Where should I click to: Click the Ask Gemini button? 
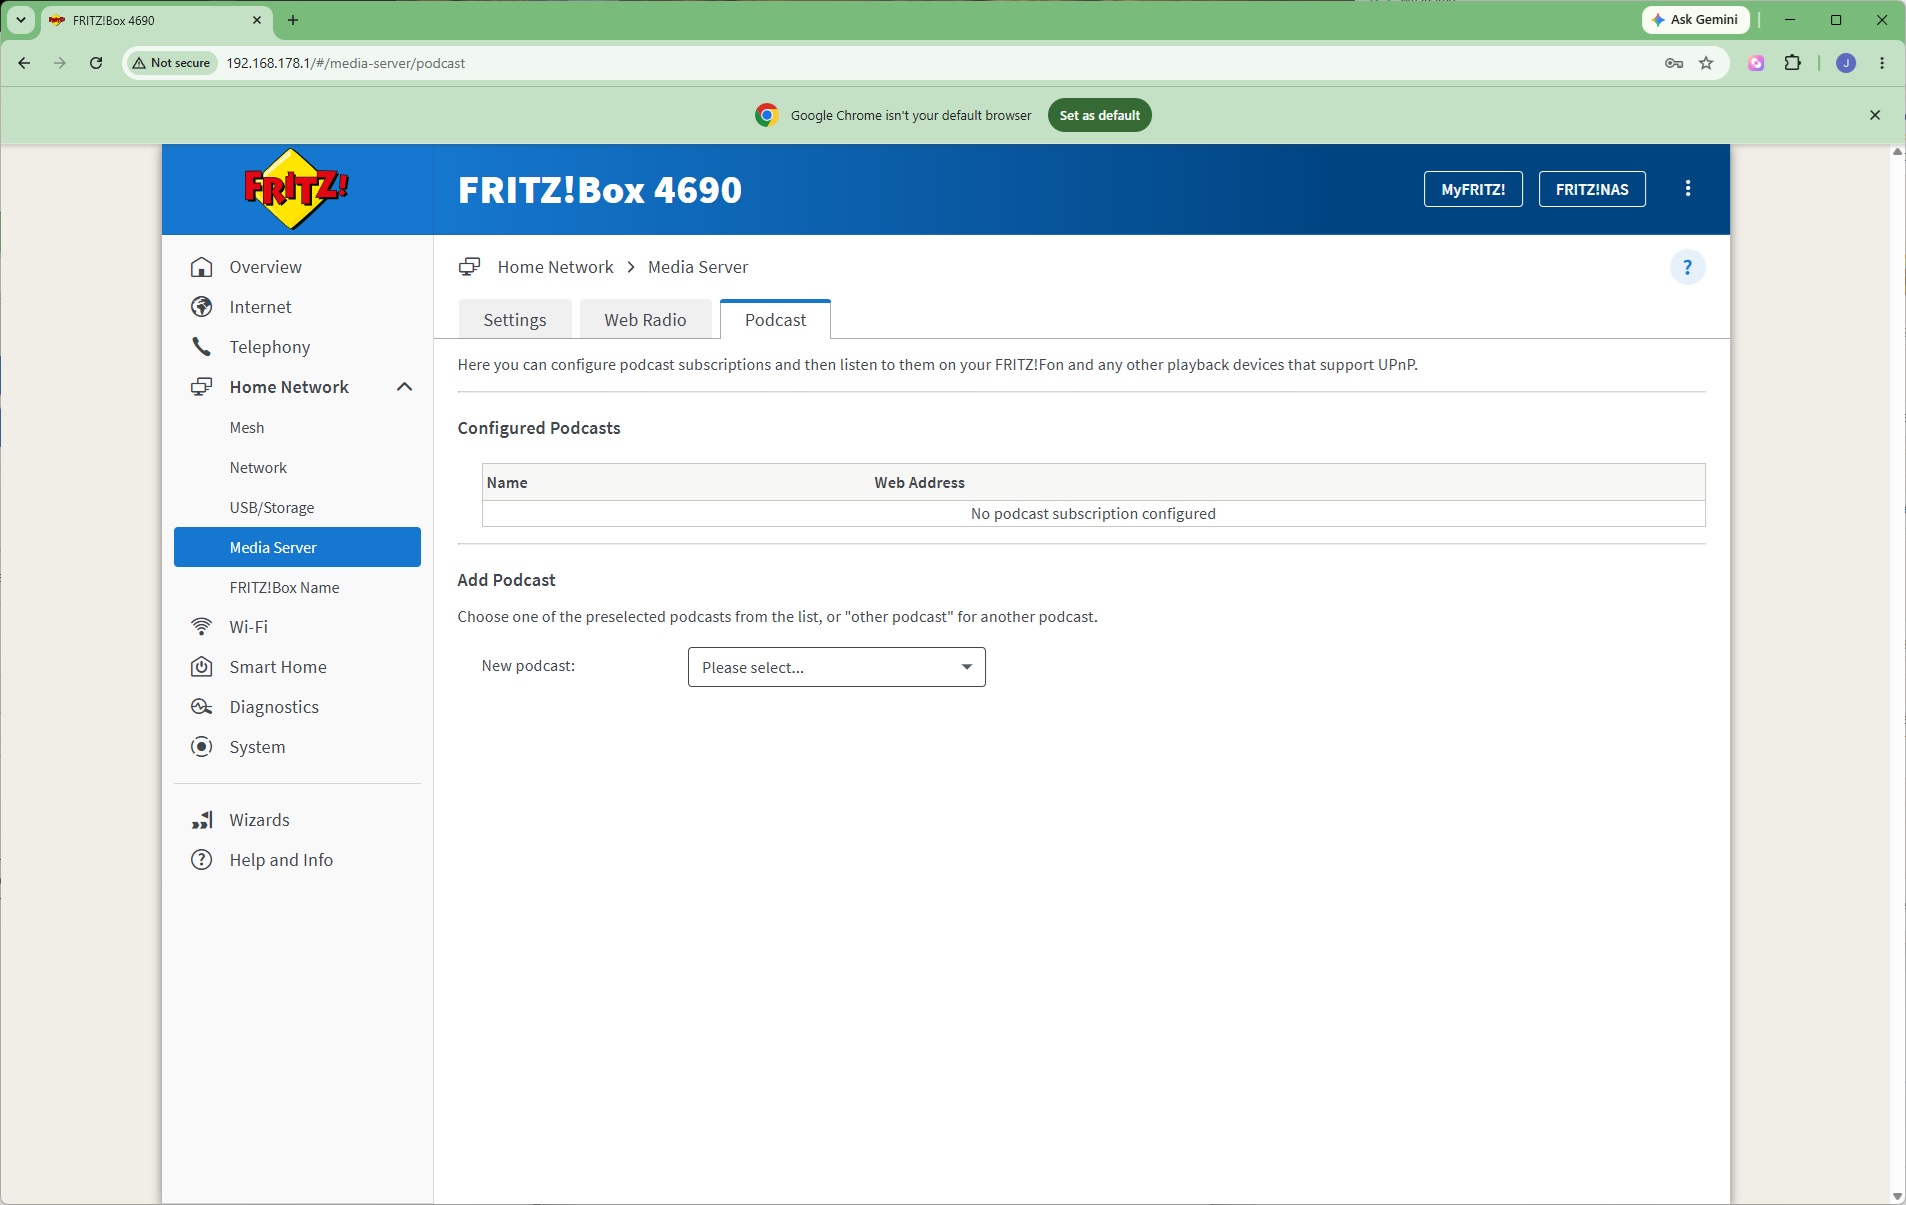(1696, 20)
